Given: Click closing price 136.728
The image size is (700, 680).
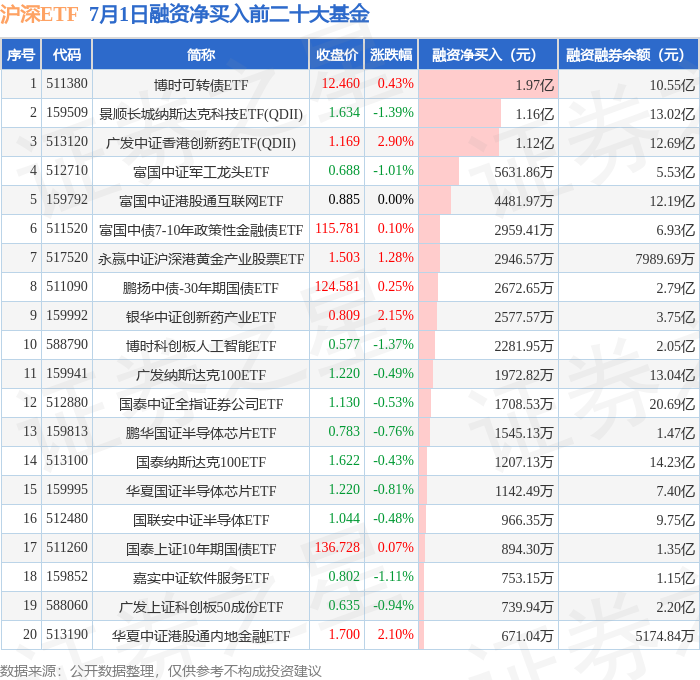Looking at the screenshot, I should click(338, 548).
